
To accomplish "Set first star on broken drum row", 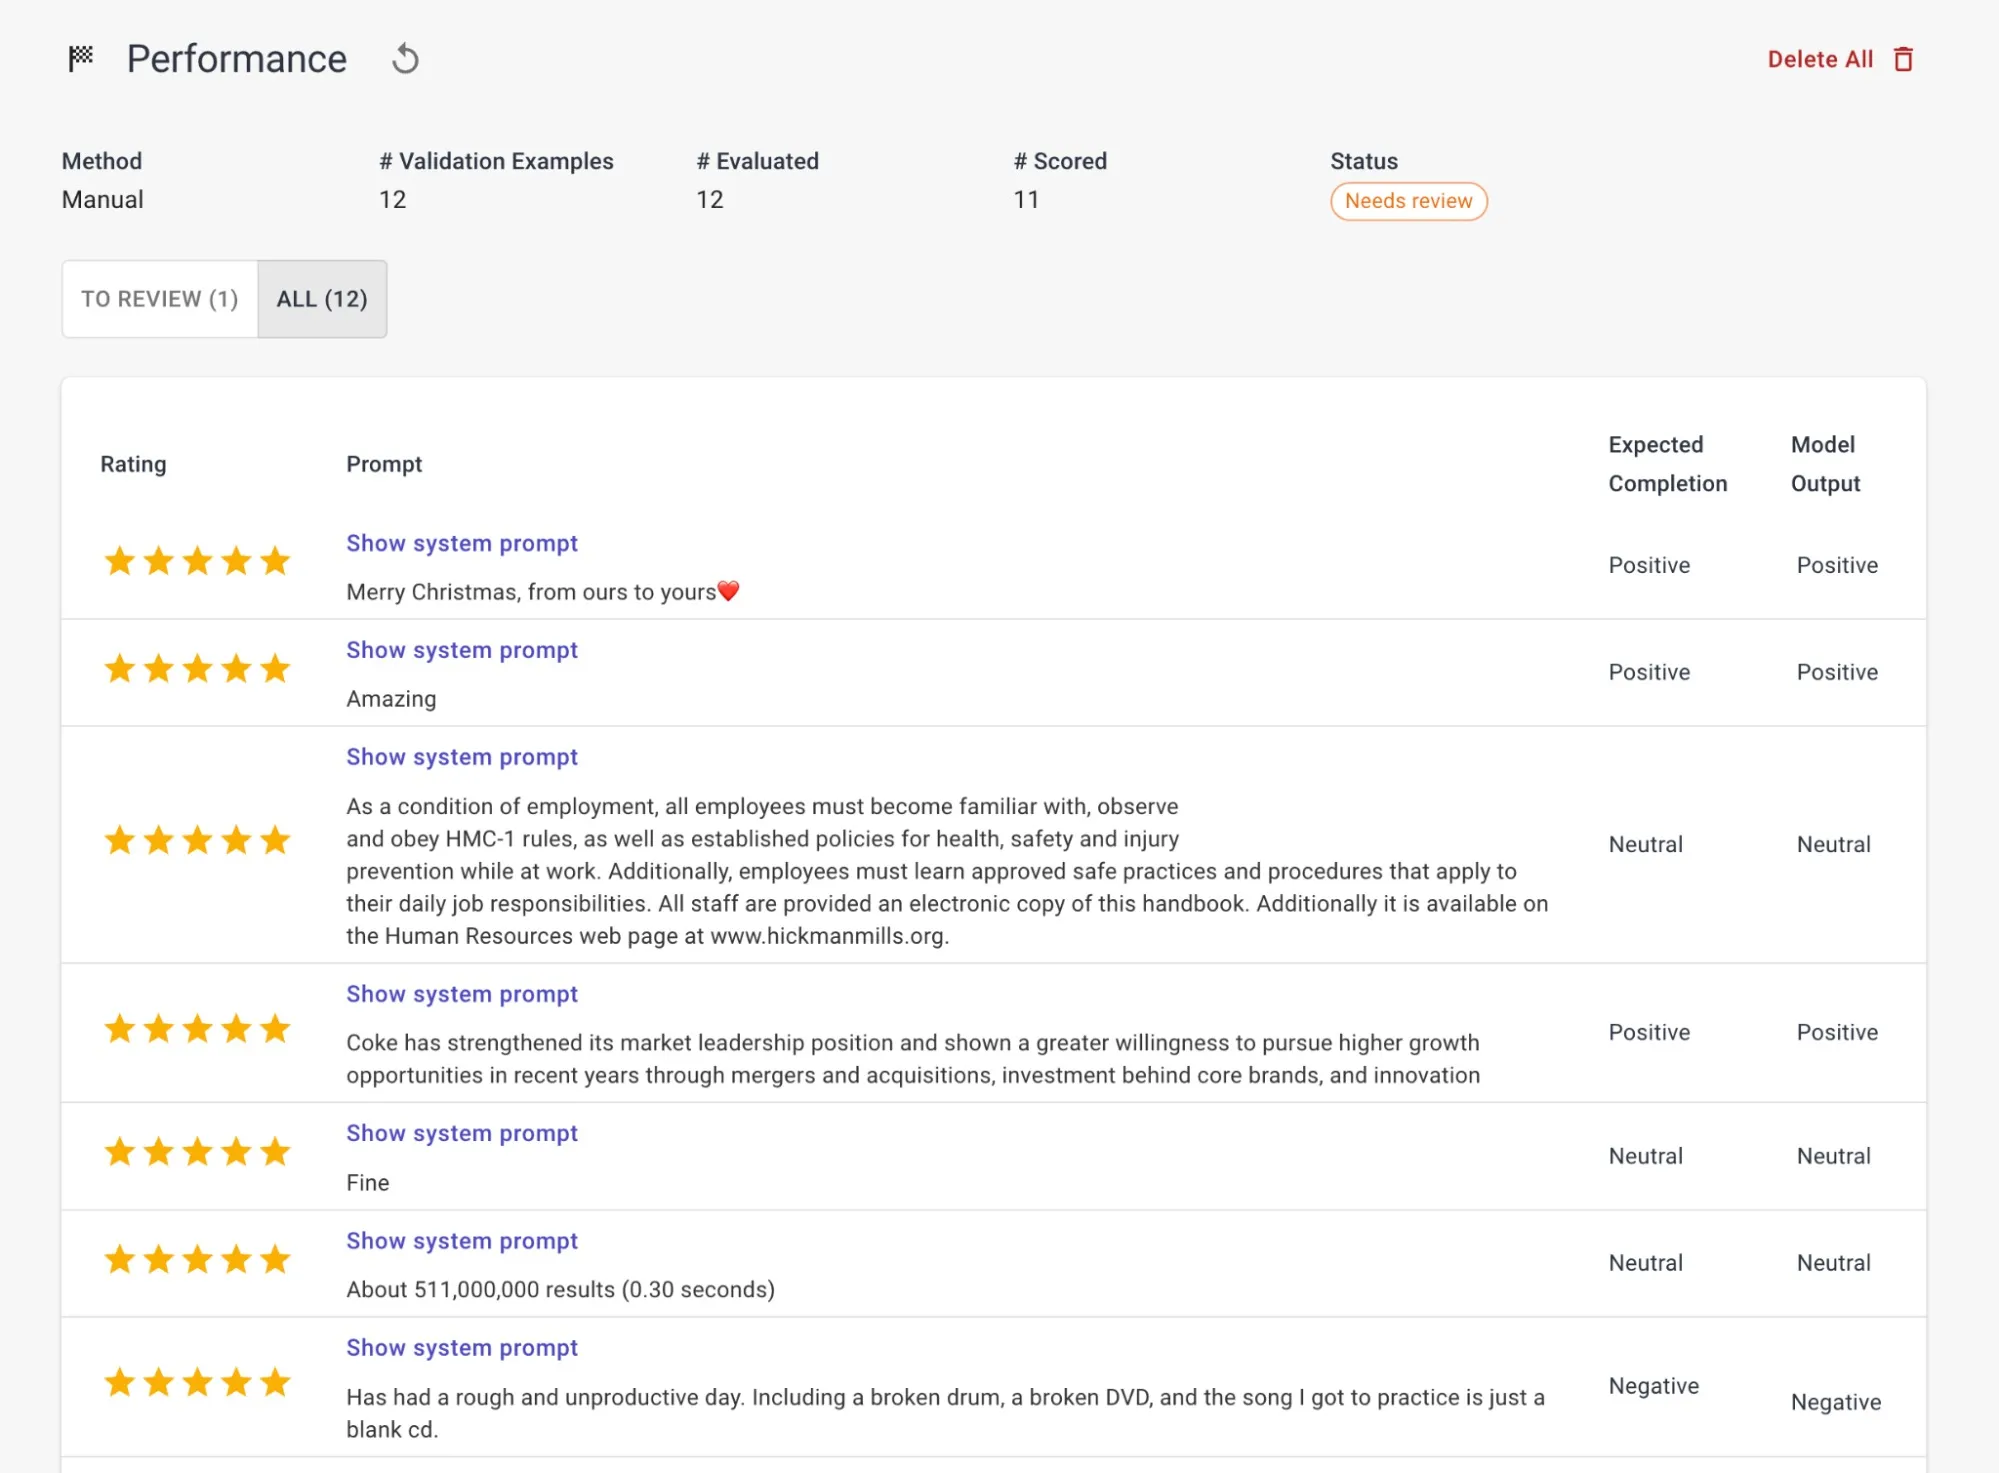I will [x=120, y=1383].
